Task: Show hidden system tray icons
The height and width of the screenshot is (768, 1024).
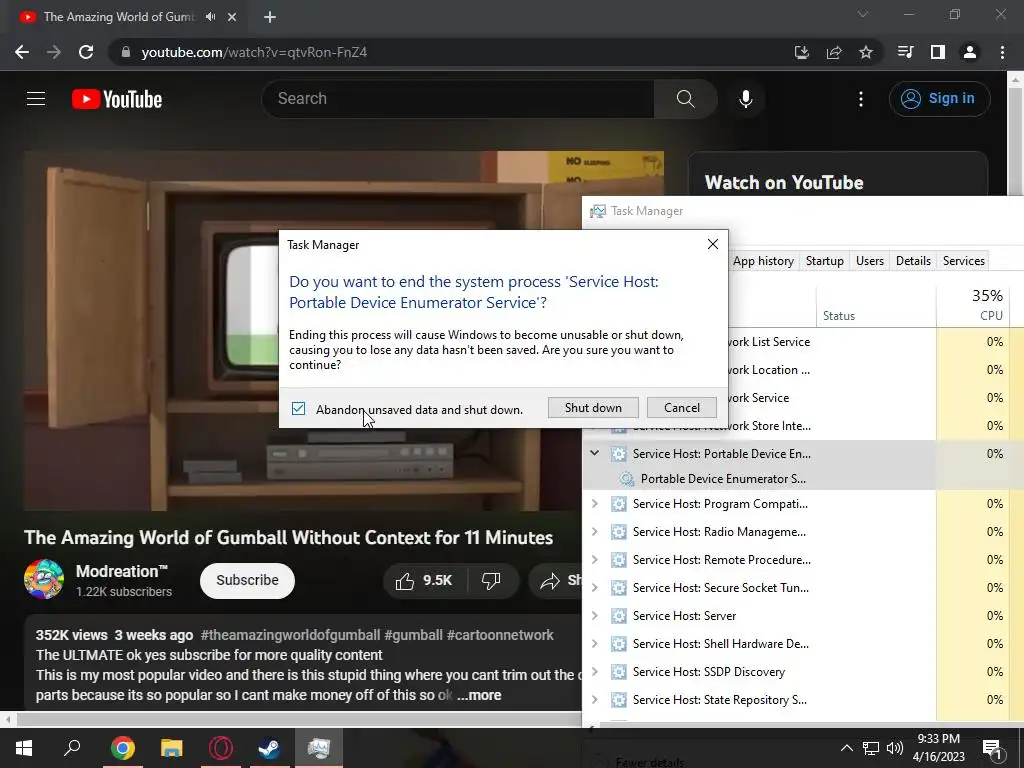Action: point(846,748)
